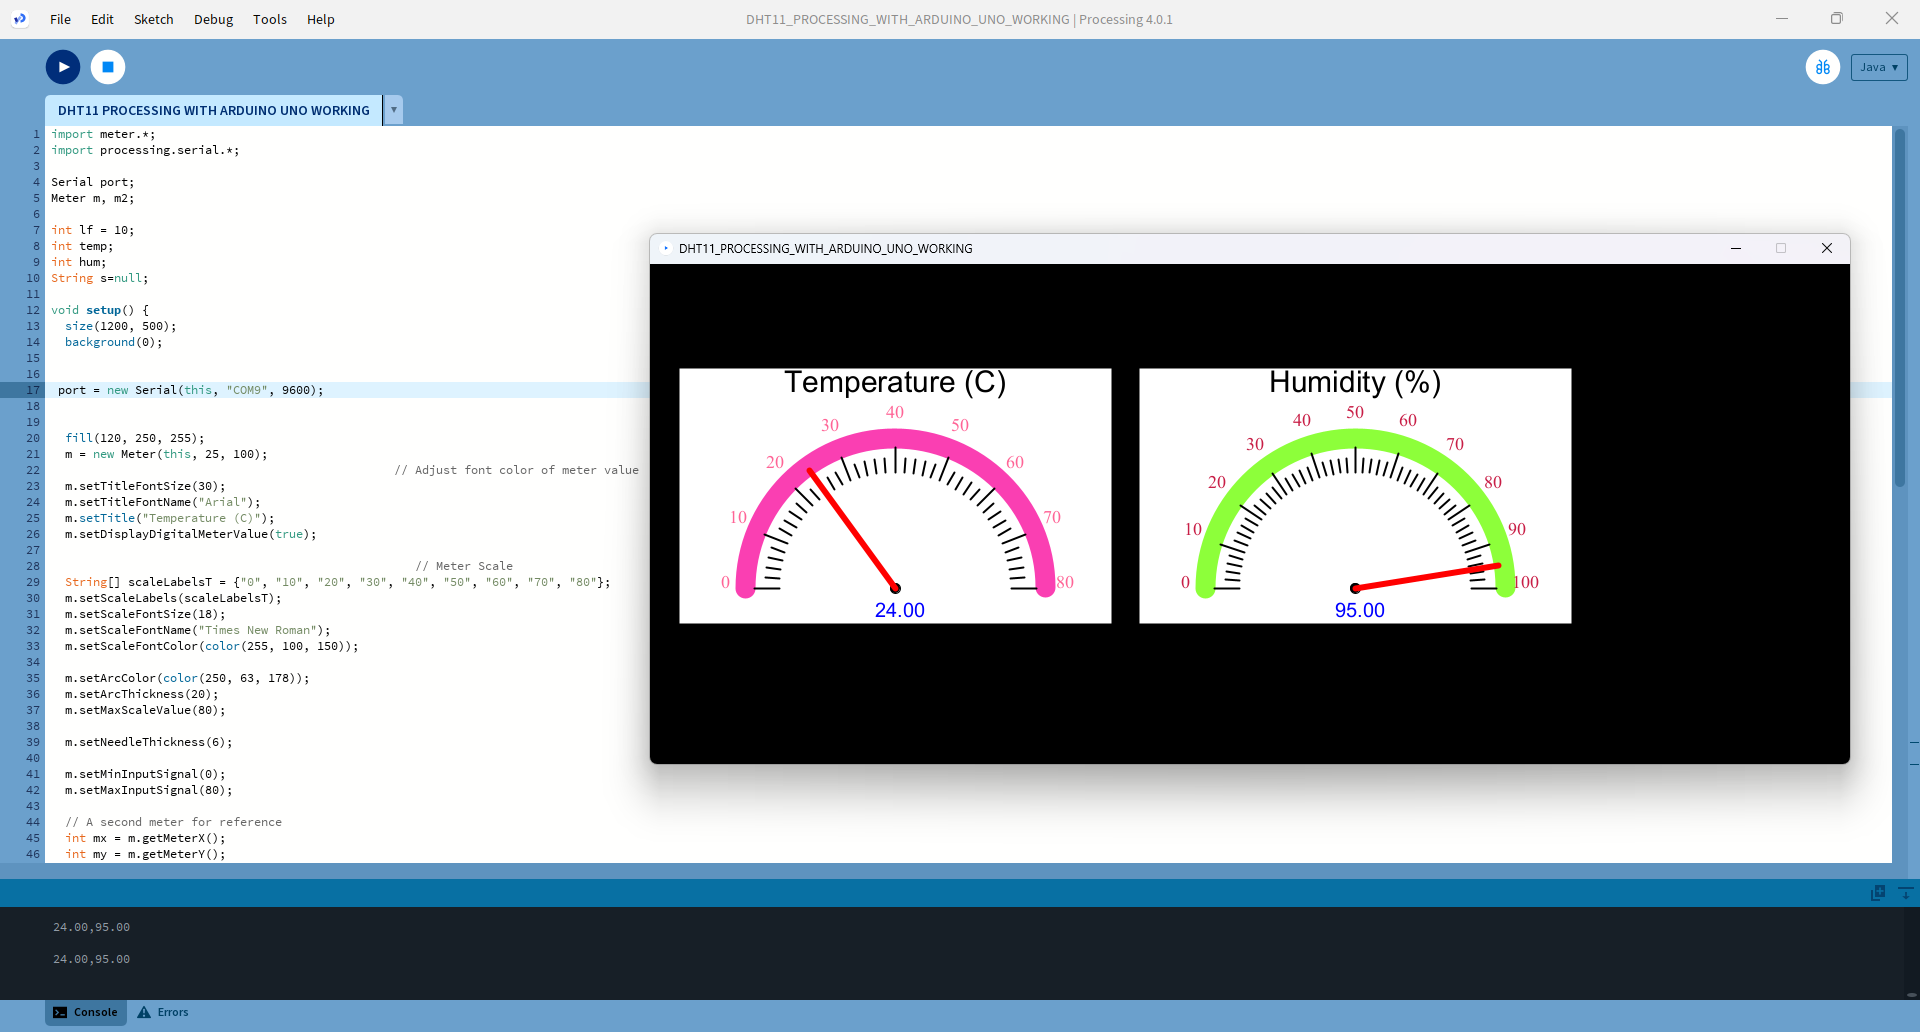Open the Debug menu
Image resolution: width=1920 pixels, height=1032 pixels.
pos(213,19)
